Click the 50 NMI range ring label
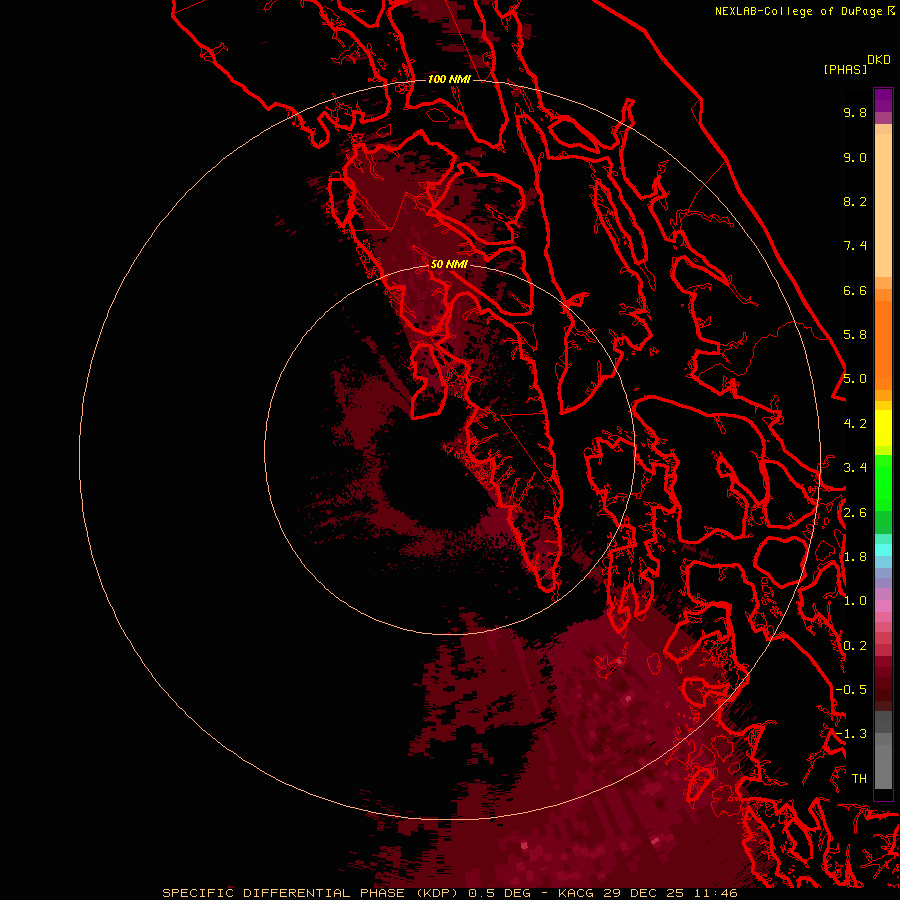Screen dimensions: 900x900 click(x=449, y=264)
